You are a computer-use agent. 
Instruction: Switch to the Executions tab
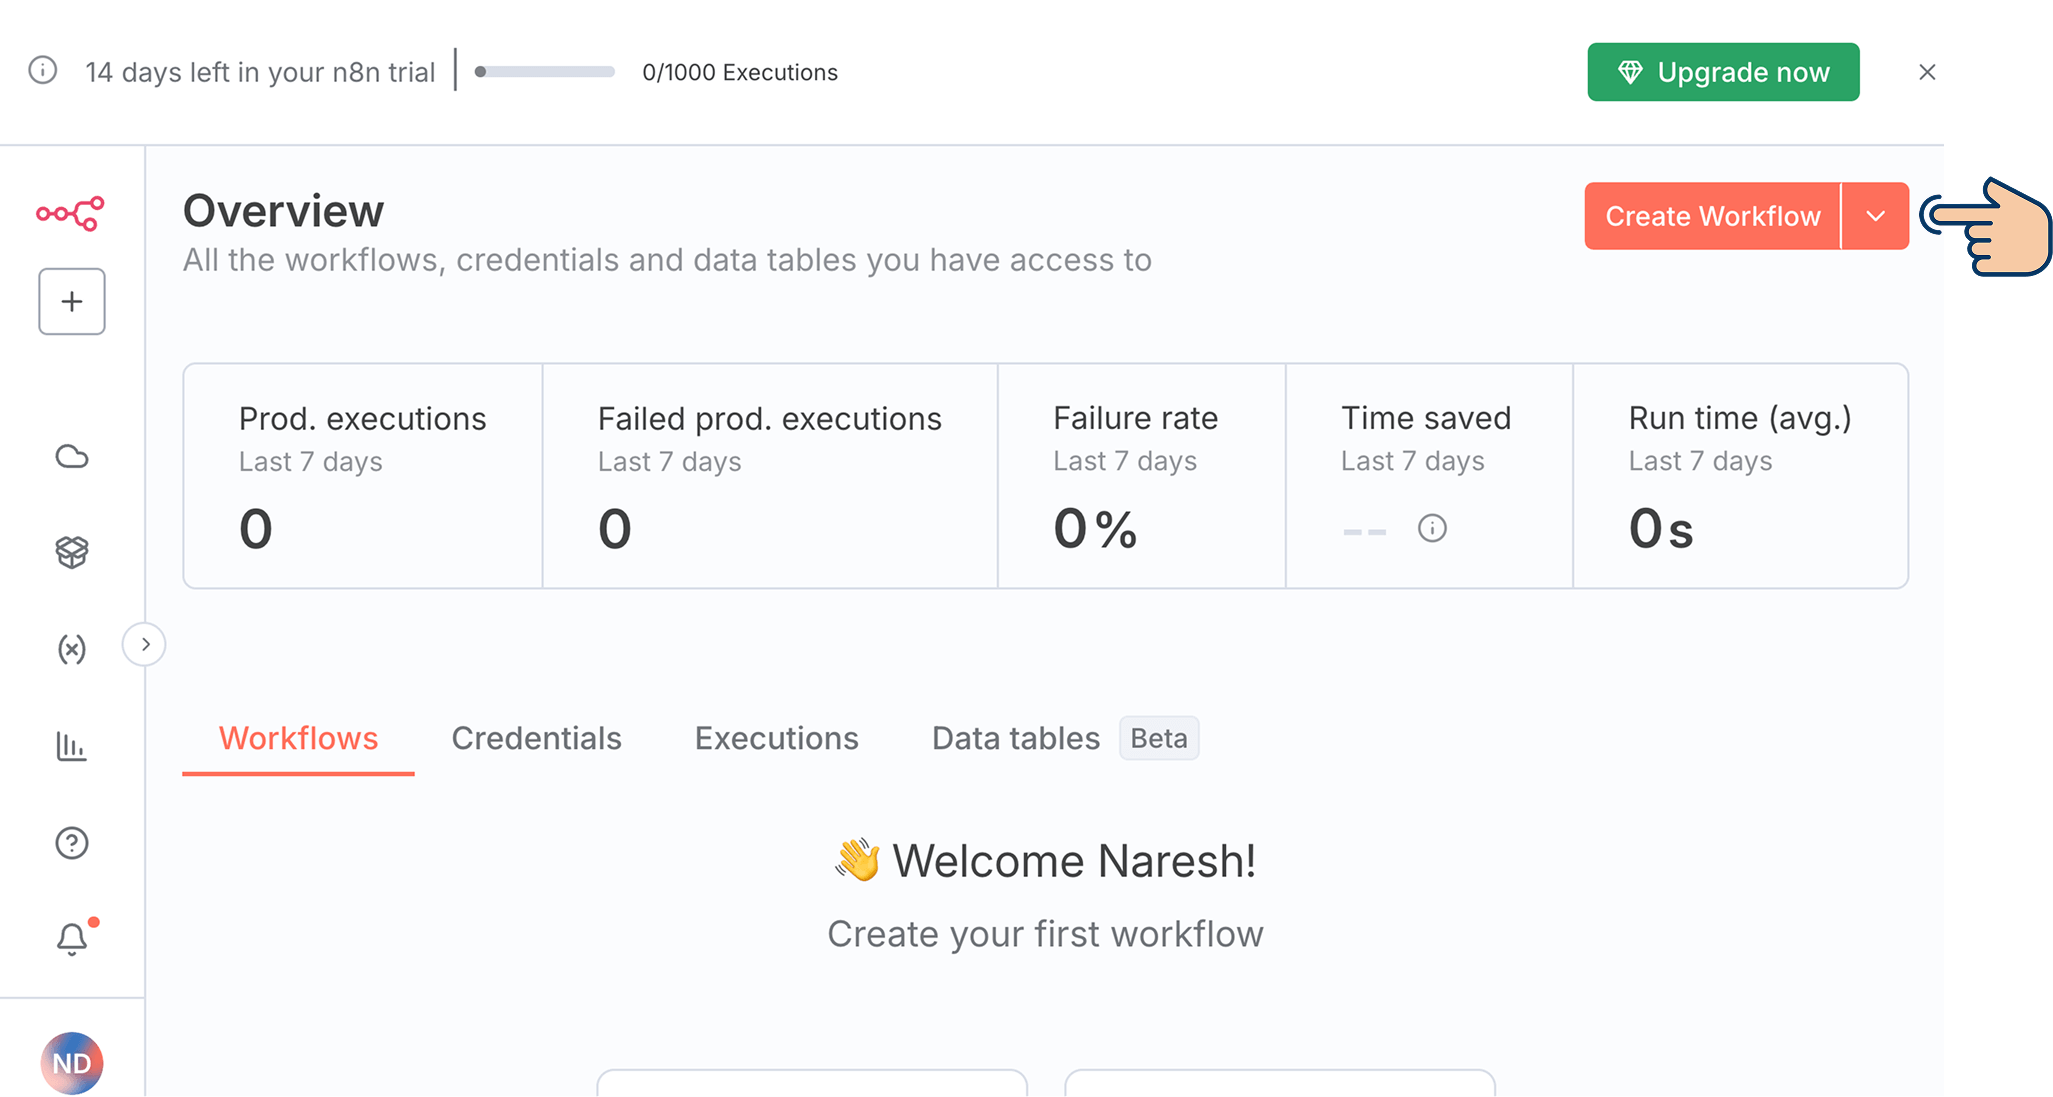[x=776, y=738]
